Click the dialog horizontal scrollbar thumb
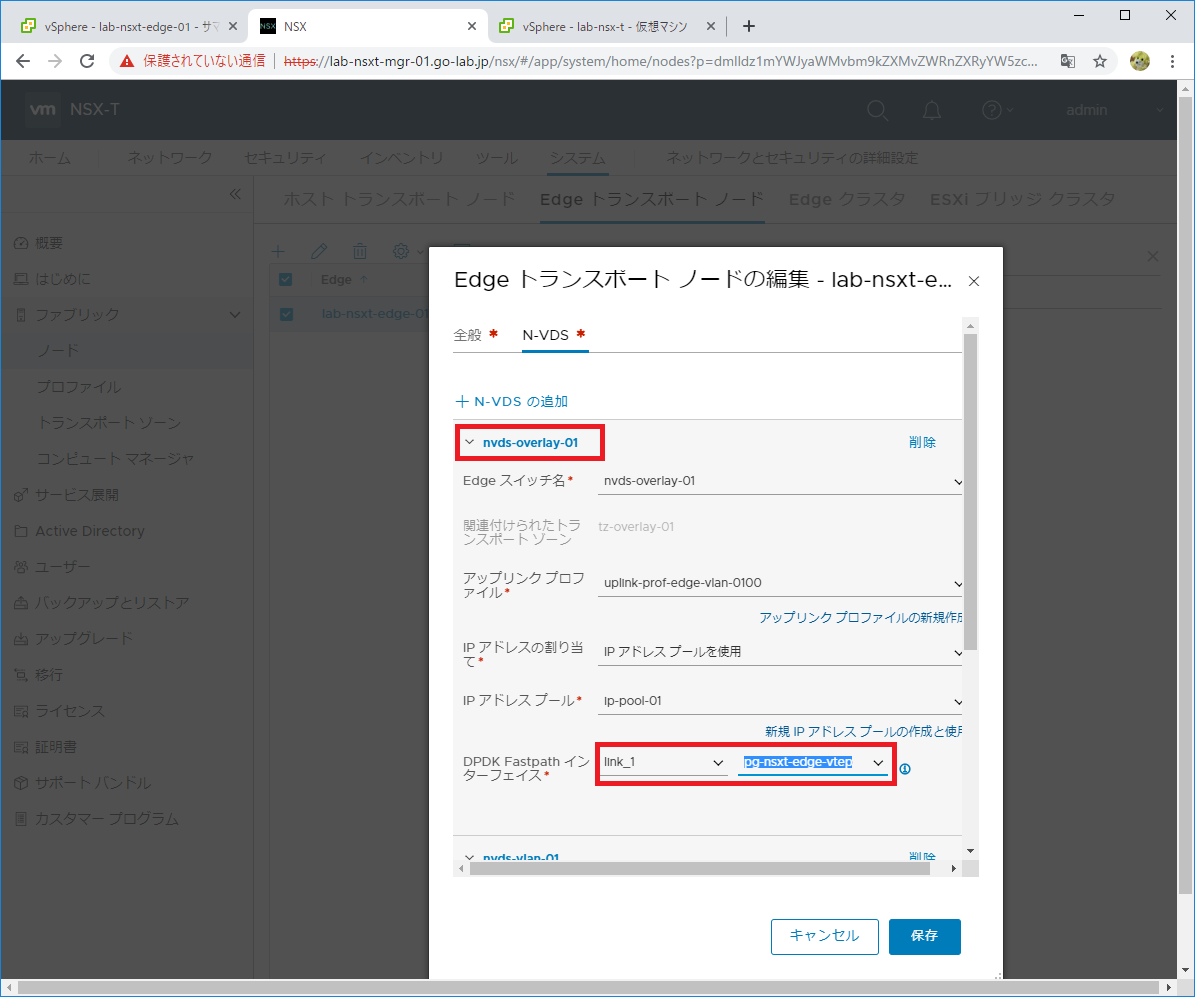The height and width of the screenshot is (997, 1195). (x=699, y=868)
